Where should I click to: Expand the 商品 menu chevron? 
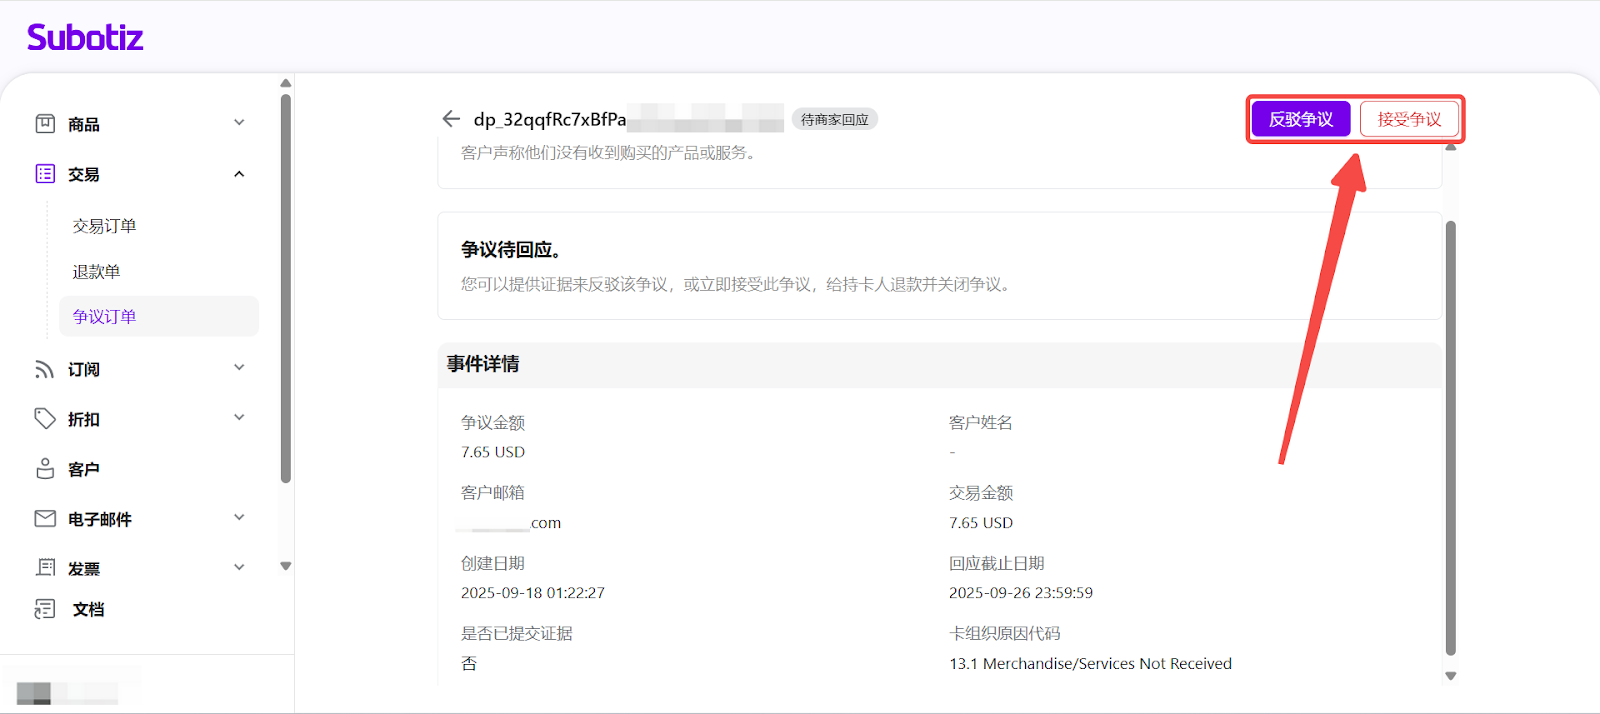coord(239,123)
